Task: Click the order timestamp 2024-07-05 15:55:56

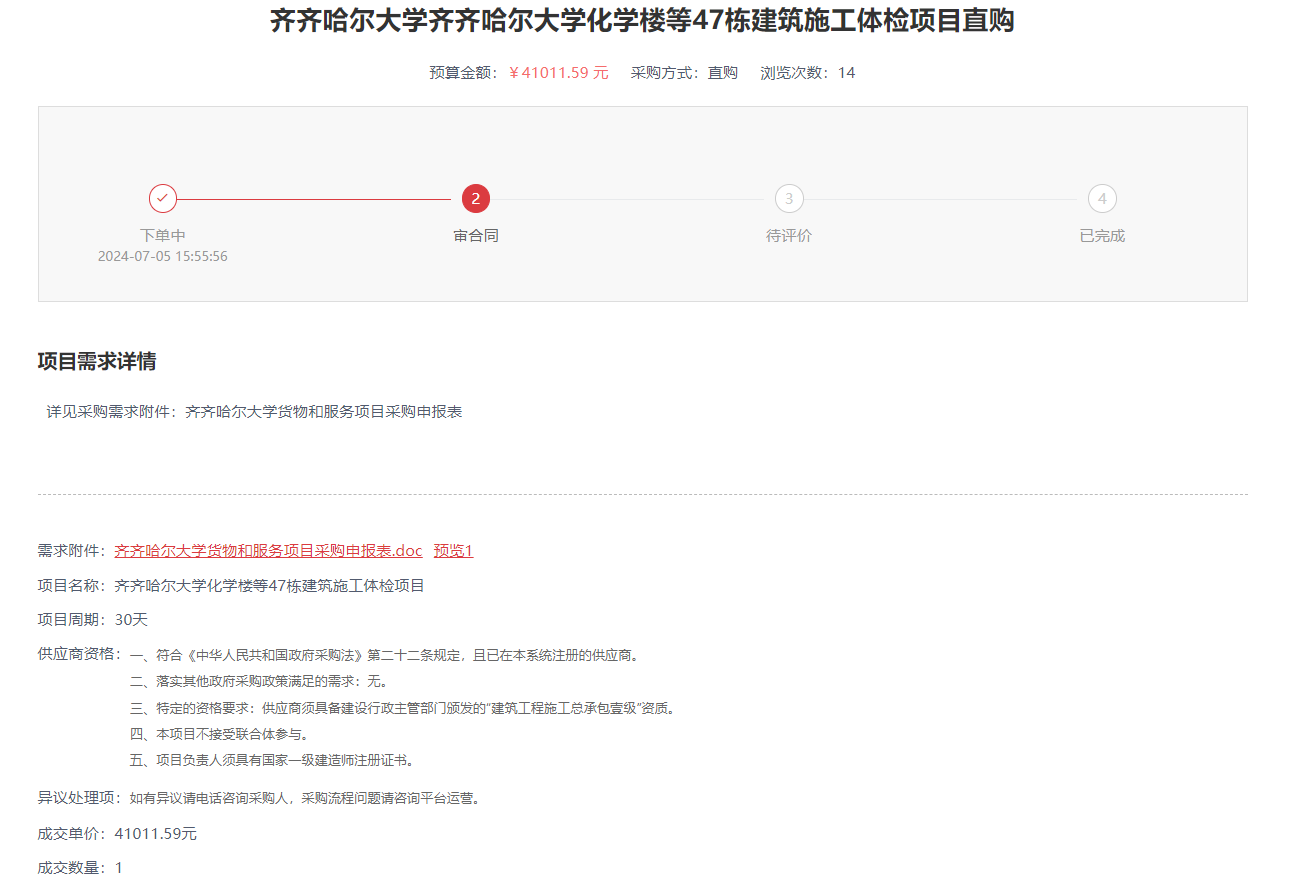Action: 163,256
